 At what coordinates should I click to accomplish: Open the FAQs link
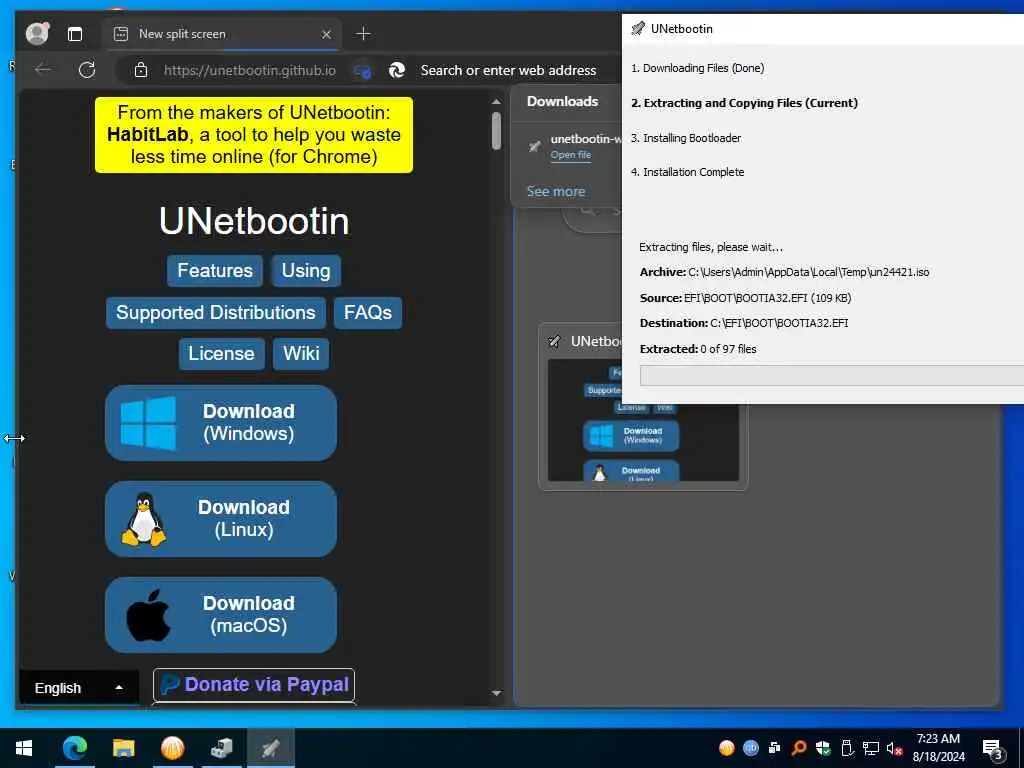pyautogui.click(x=368, y=312)
